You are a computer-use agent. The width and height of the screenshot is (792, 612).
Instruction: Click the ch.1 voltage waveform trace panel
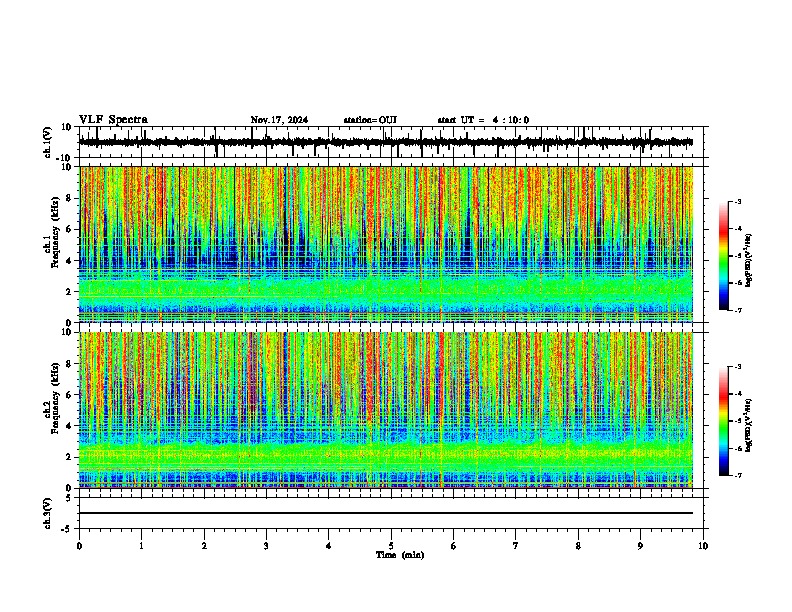point(393,142)
